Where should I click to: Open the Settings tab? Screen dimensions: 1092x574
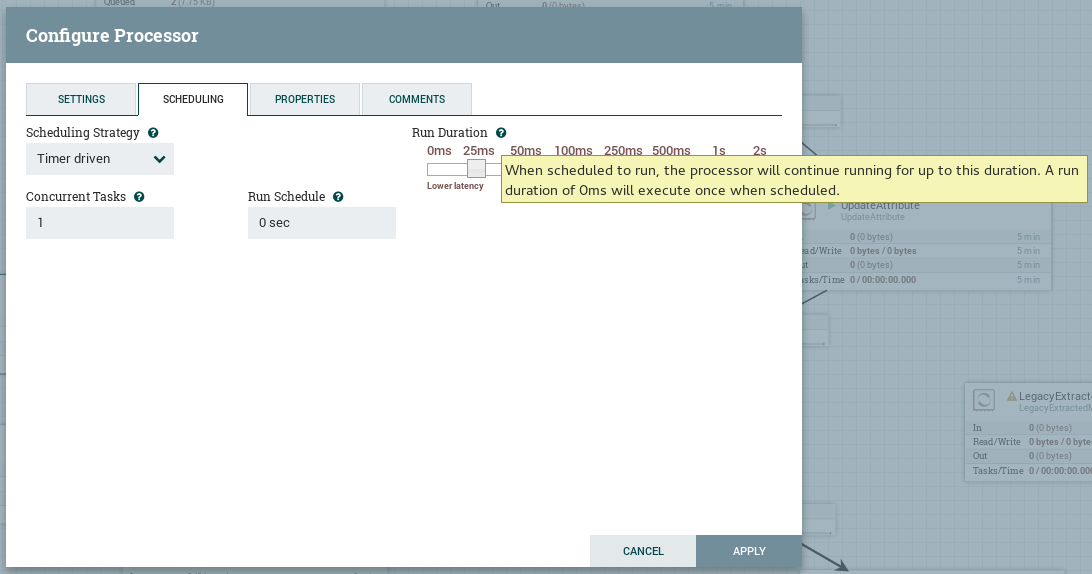click(x=81, y=99)
